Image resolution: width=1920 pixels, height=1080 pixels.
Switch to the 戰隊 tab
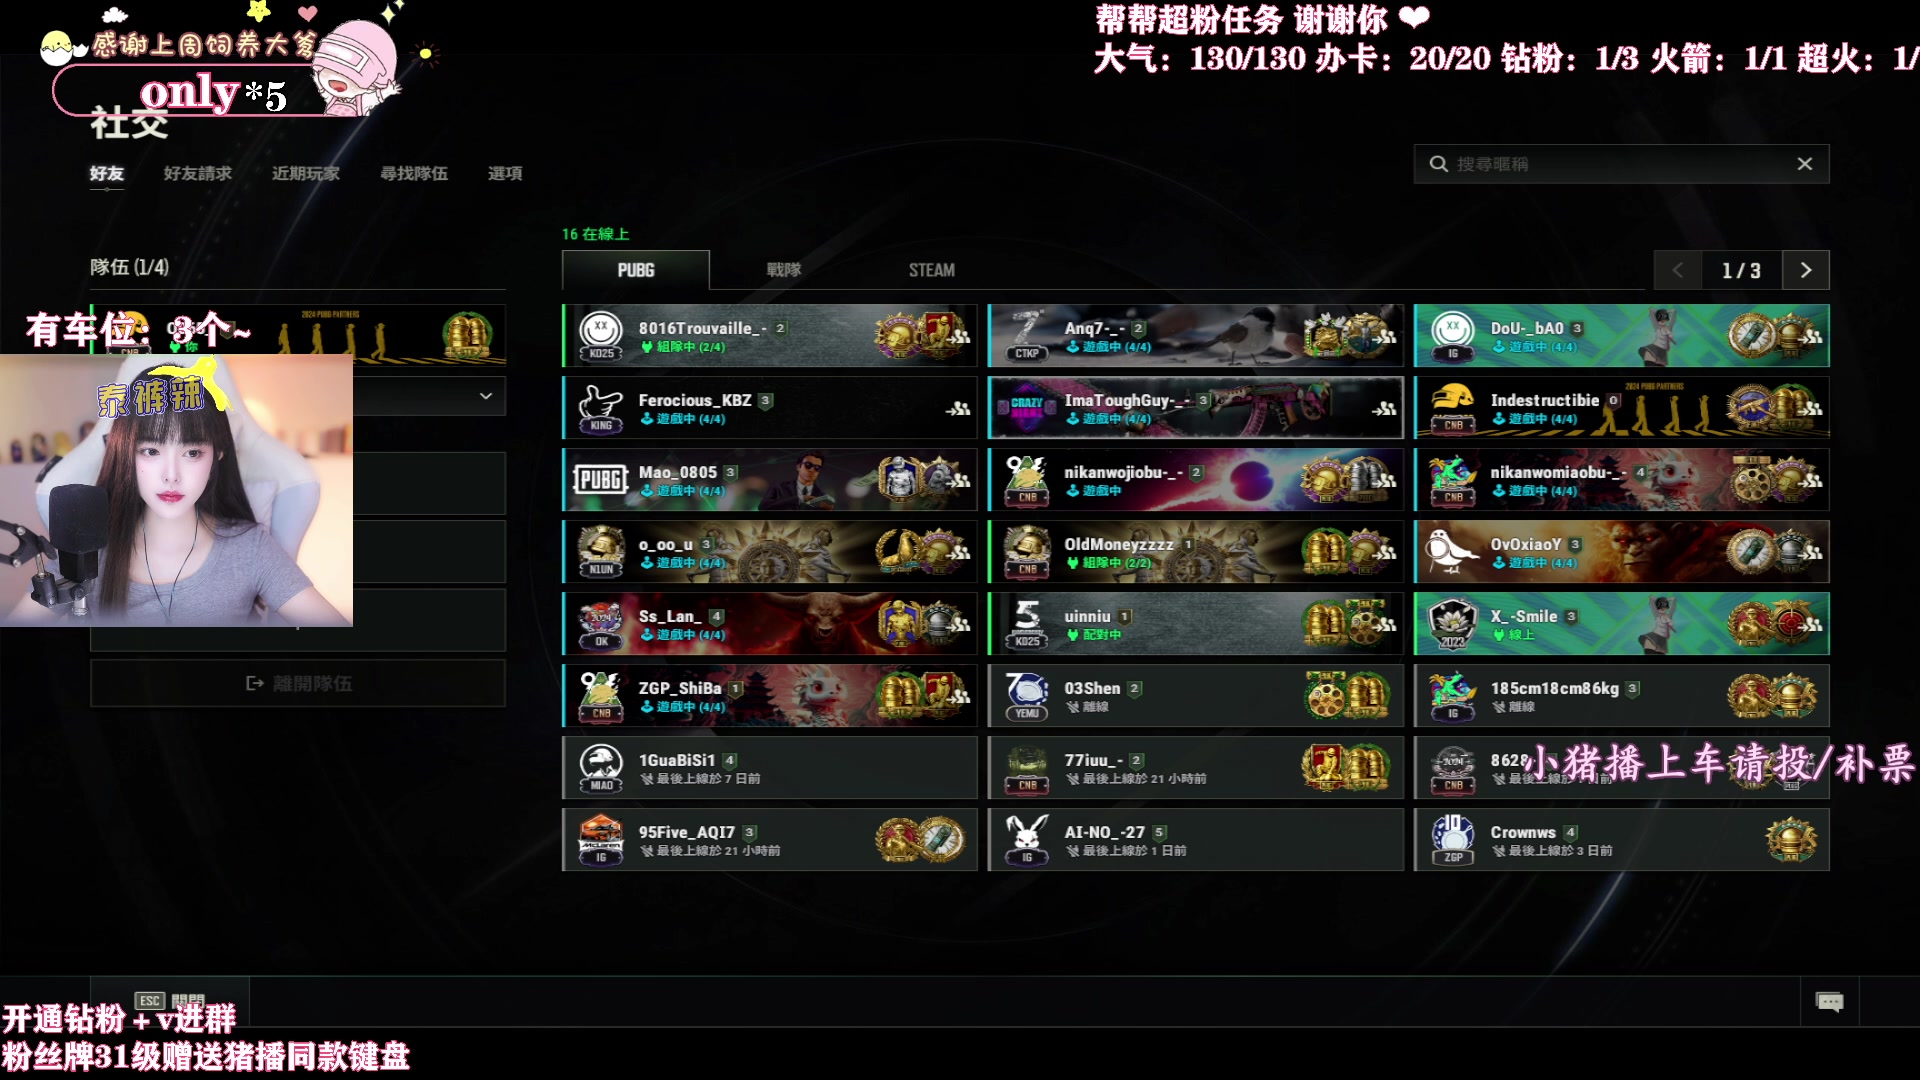[784, 270]
